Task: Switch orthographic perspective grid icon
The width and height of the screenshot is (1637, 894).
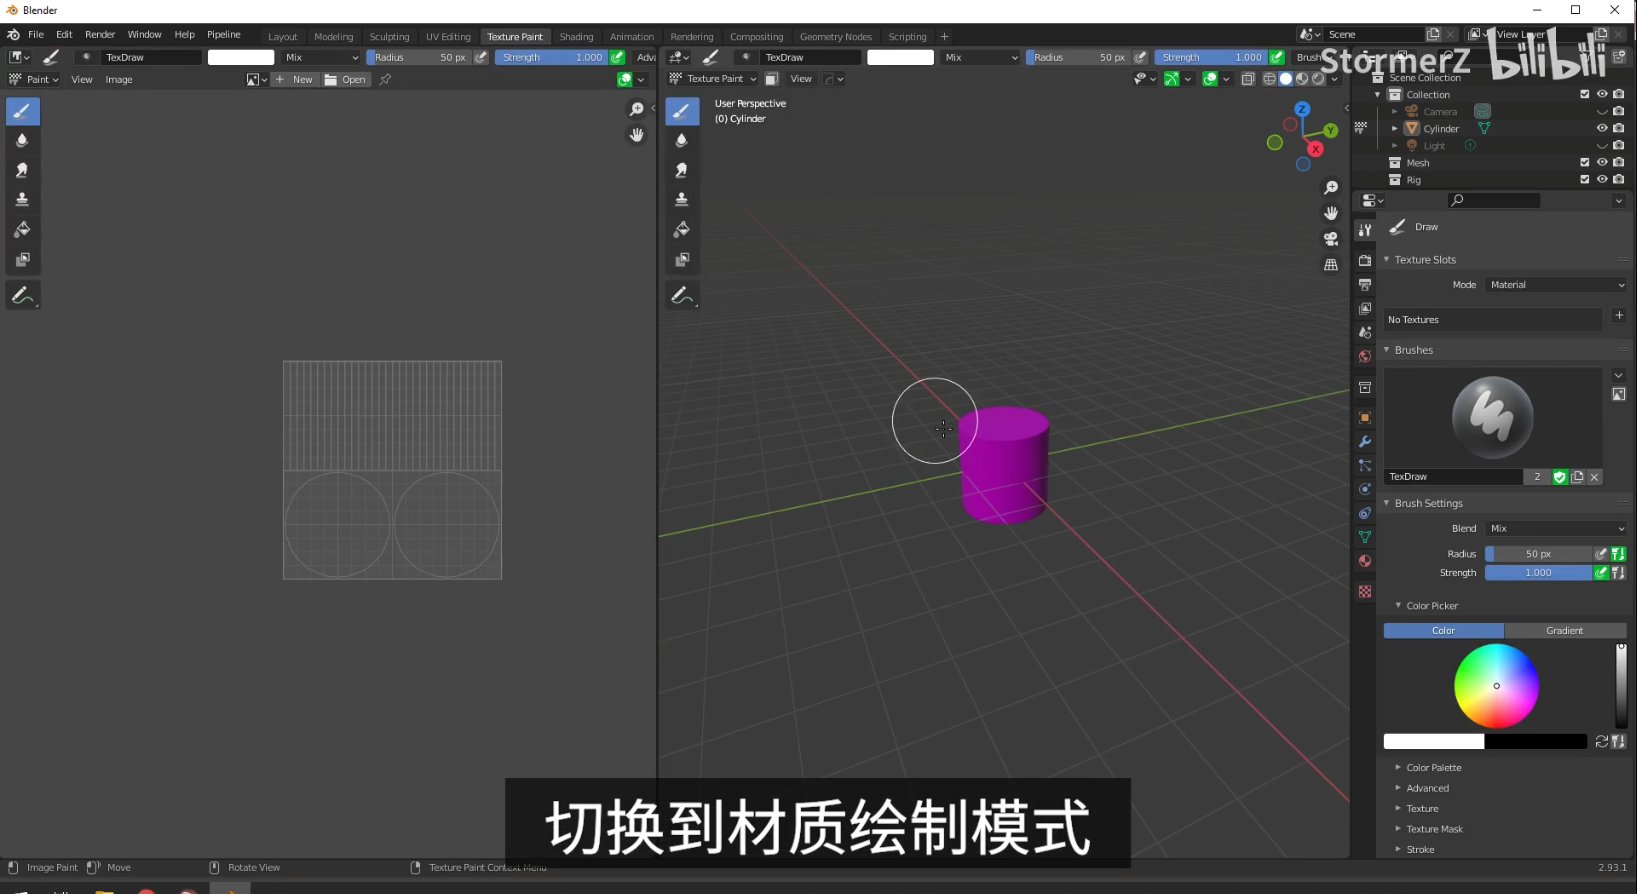Action: [1331, 265]
